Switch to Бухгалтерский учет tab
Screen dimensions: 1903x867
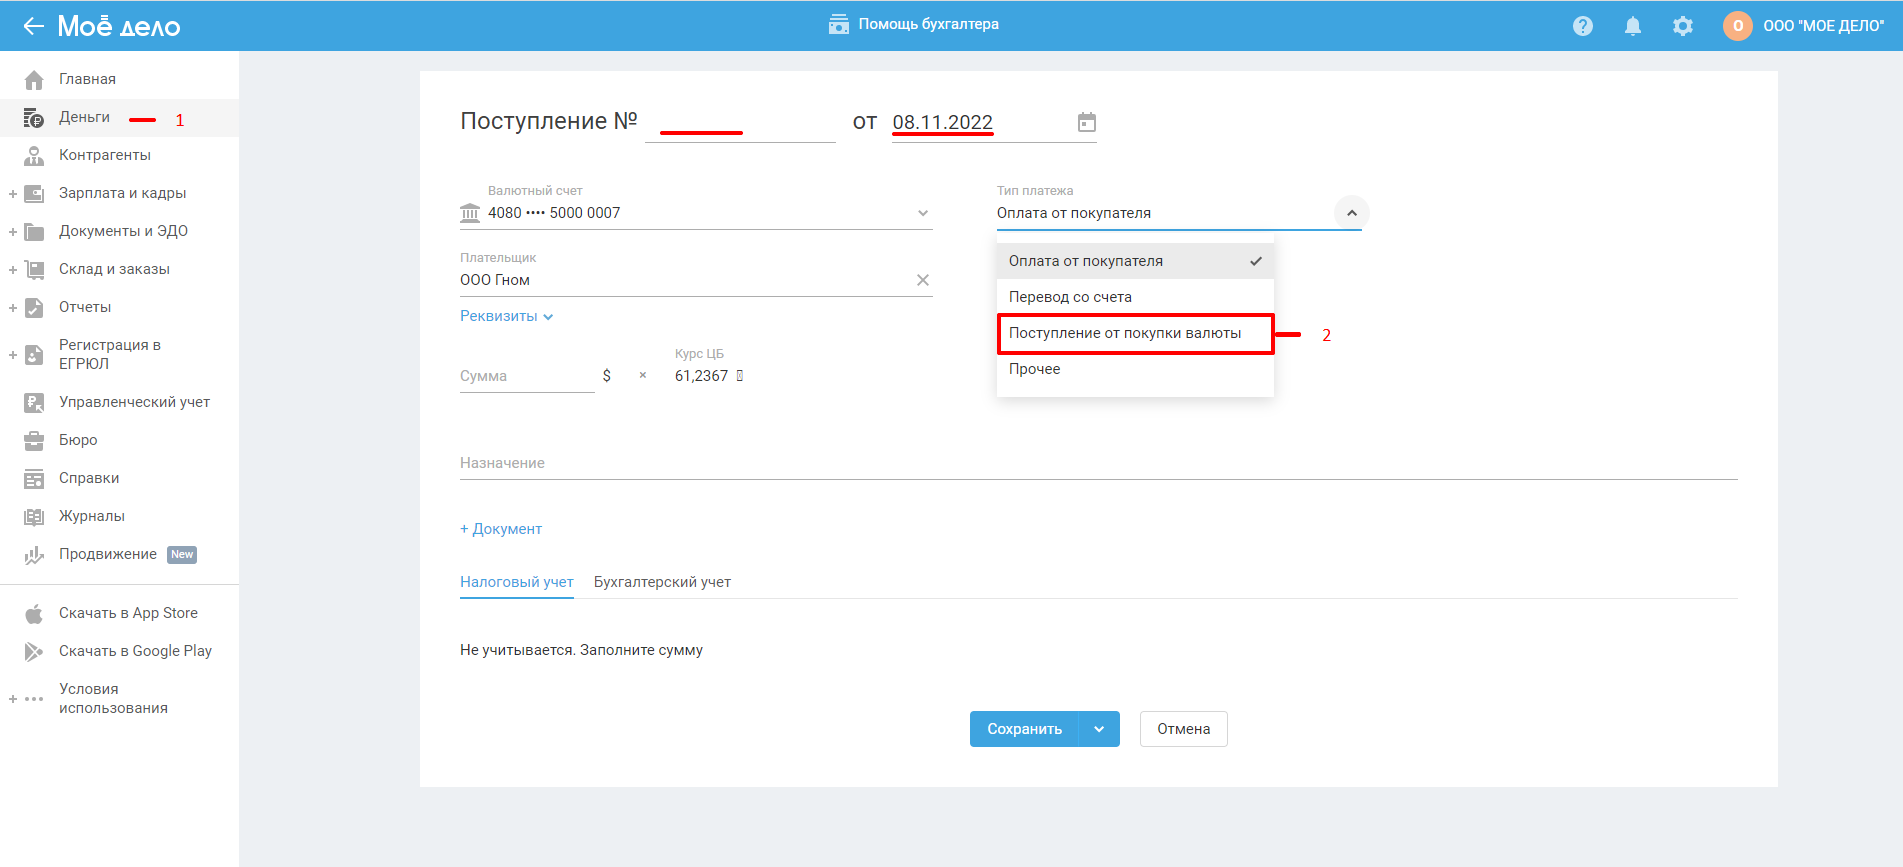661,582
